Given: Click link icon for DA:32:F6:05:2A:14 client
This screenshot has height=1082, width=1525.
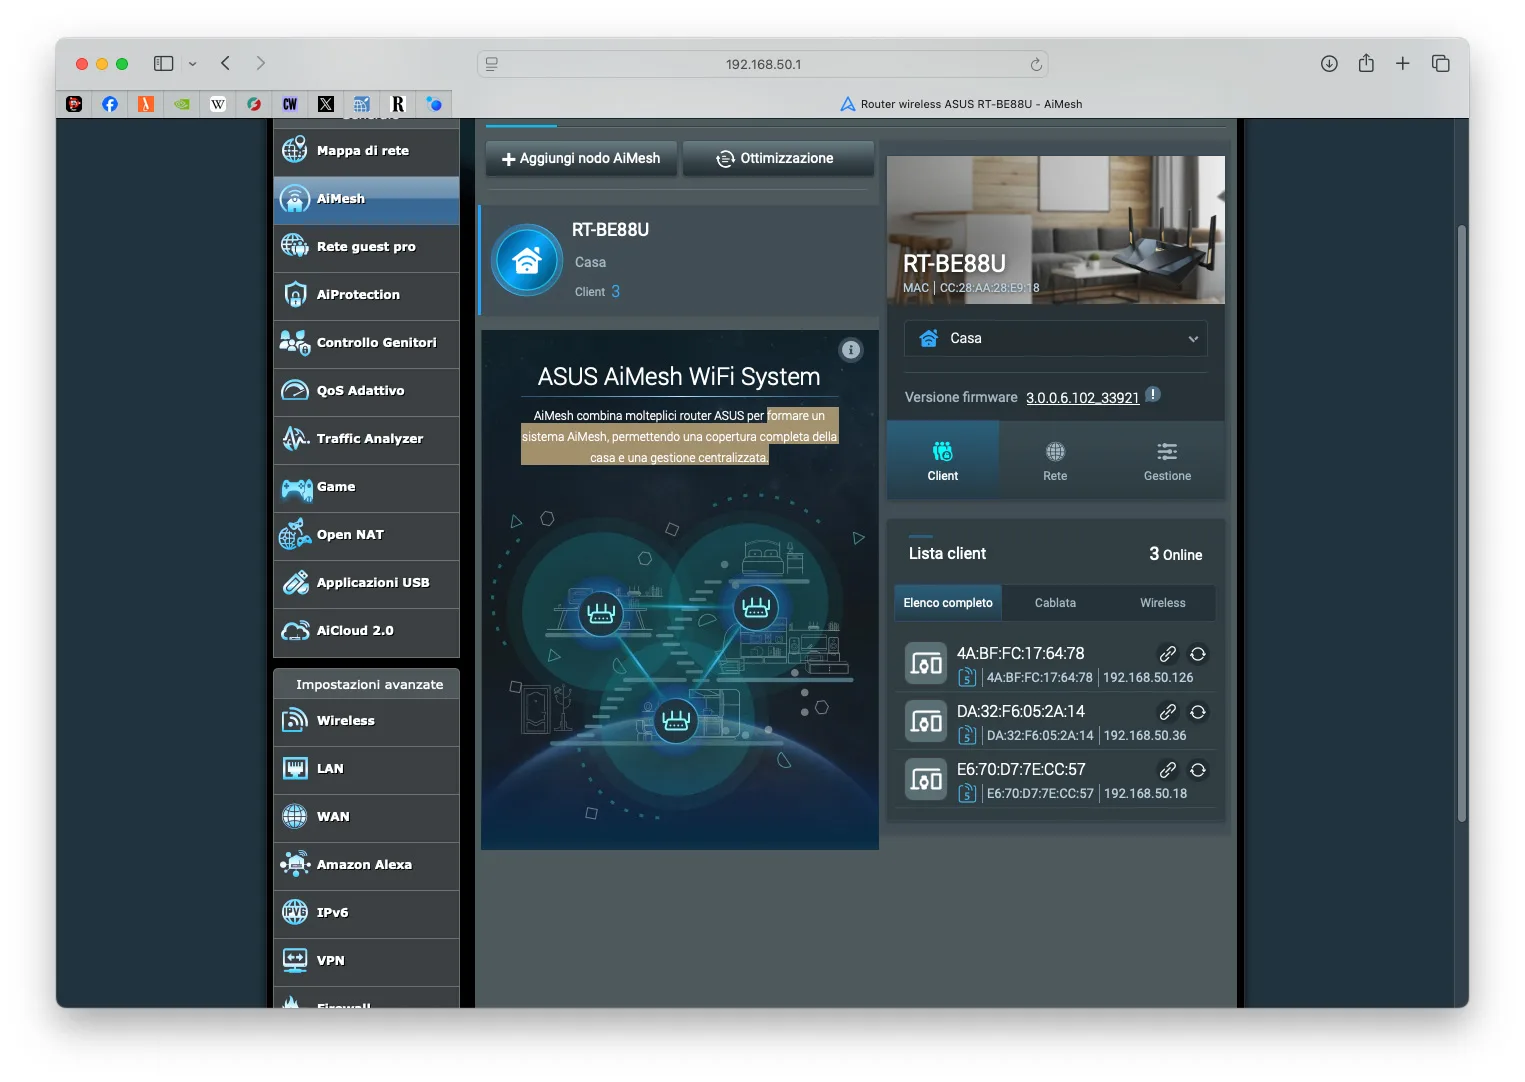Looking at the screenshot, I should [x=1167, y=712].
